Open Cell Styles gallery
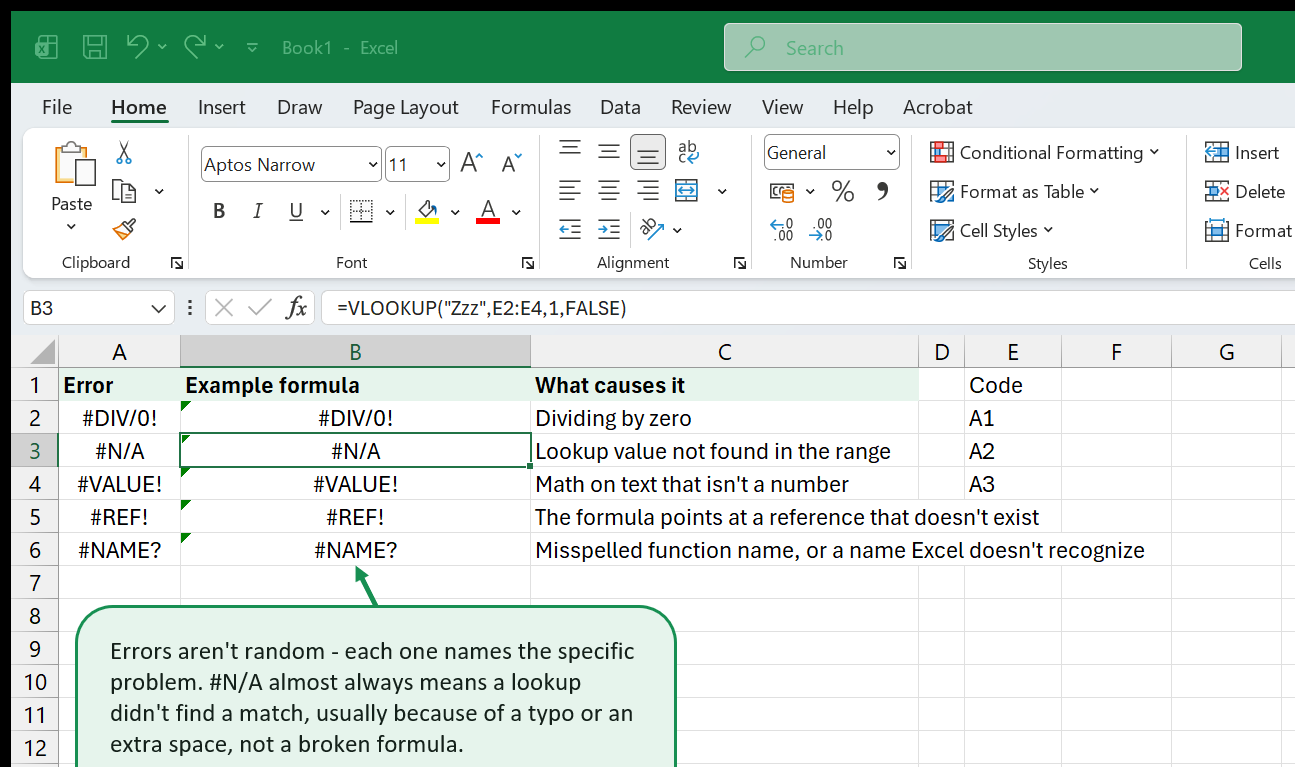The width and height of the screenshot is (1295, 767). 991,230
